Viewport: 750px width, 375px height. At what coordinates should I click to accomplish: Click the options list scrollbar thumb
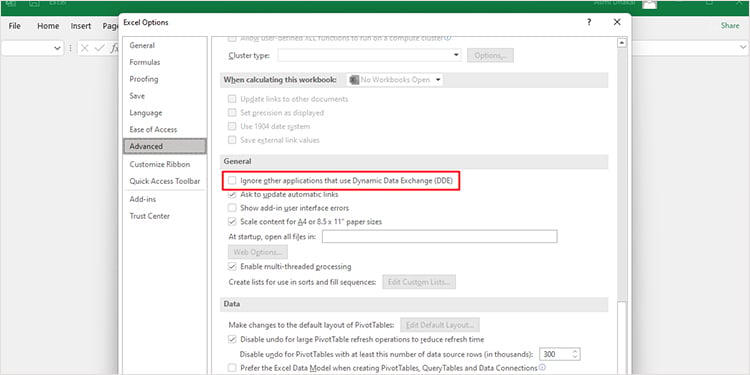622,338
